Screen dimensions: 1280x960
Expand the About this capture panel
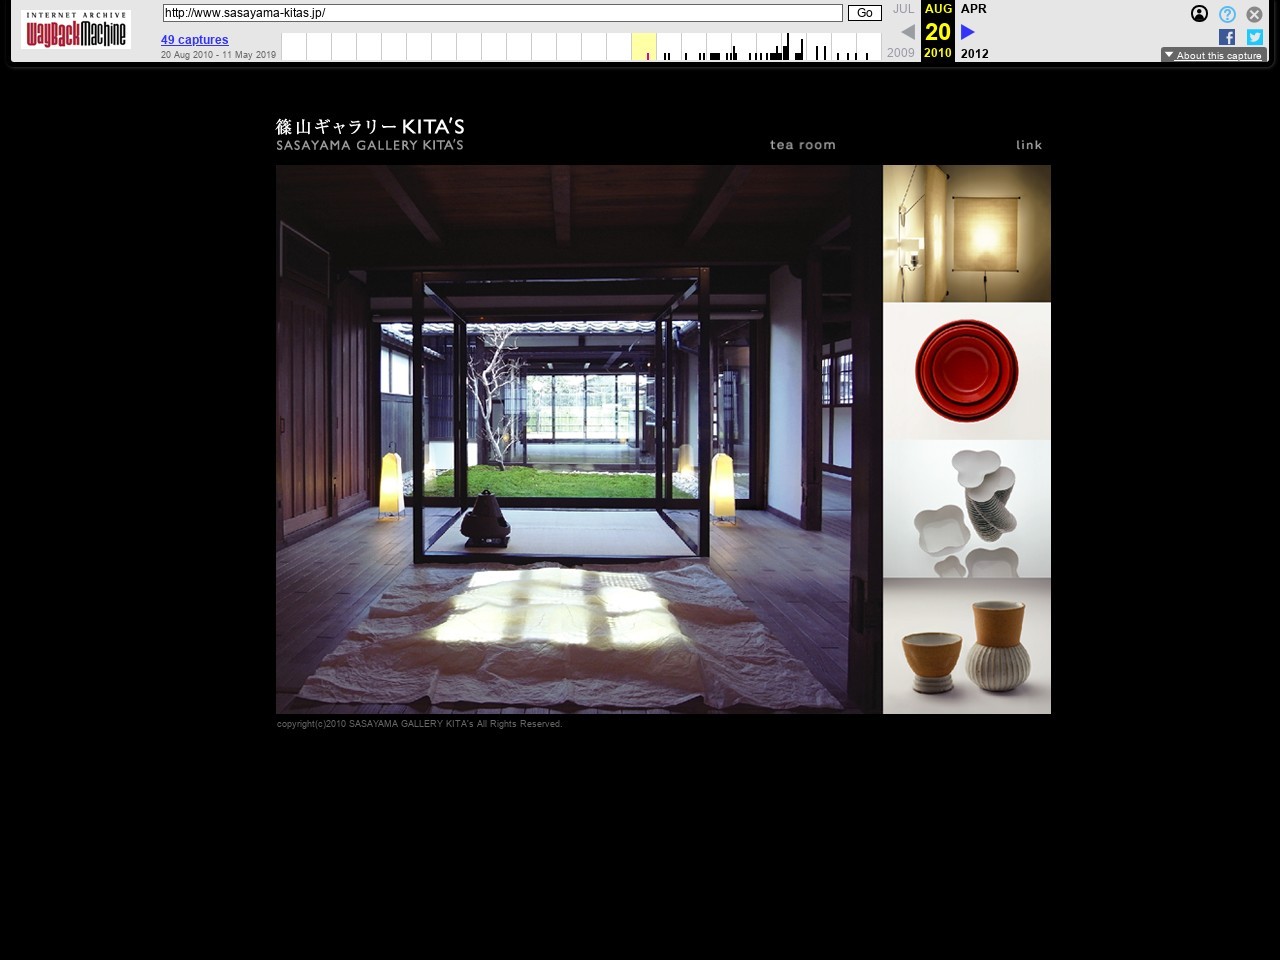1213,55
